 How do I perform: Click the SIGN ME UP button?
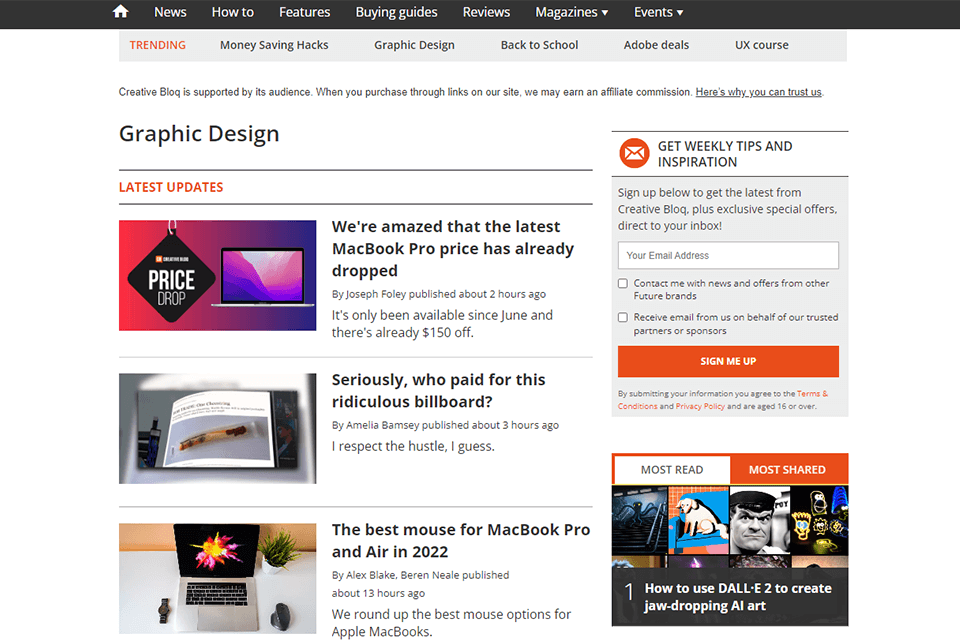[x=728, y=361]
